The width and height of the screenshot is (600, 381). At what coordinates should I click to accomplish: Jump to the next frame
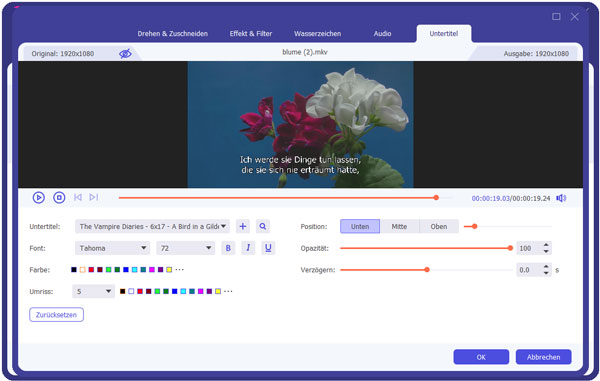click(x=94, y=197)
